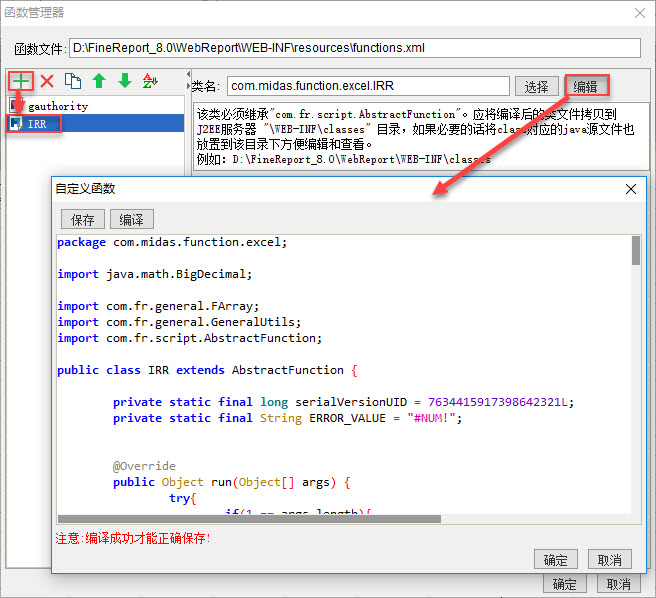Click the class description text area
Image resolution: width=656 pixels, height=598 pixels.
coord(421,136)
